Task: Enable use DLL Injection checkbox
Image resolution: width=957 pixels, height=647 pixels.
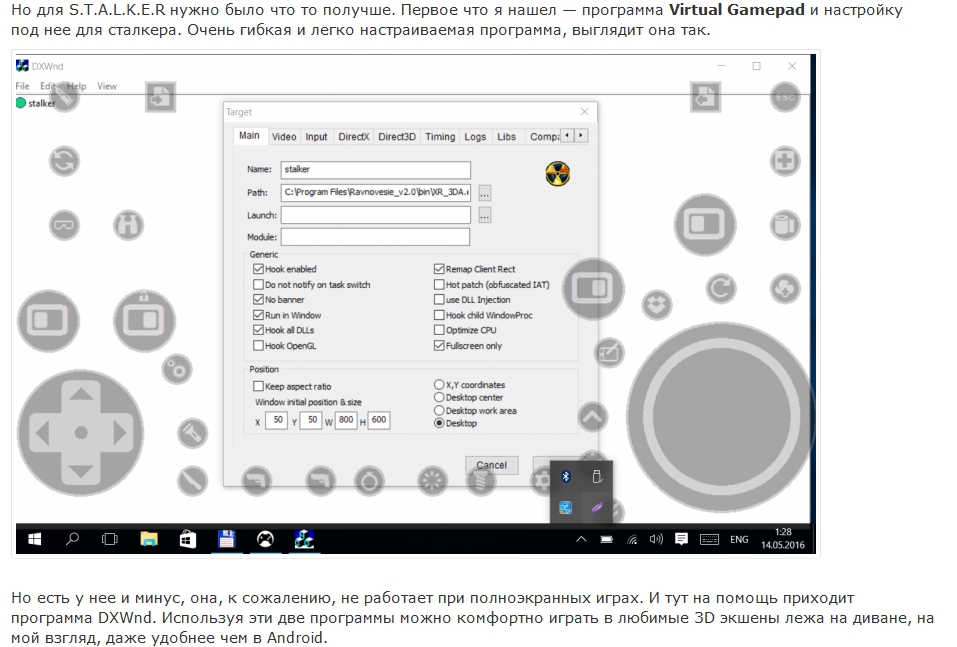Action: click(x=439, y=300)
